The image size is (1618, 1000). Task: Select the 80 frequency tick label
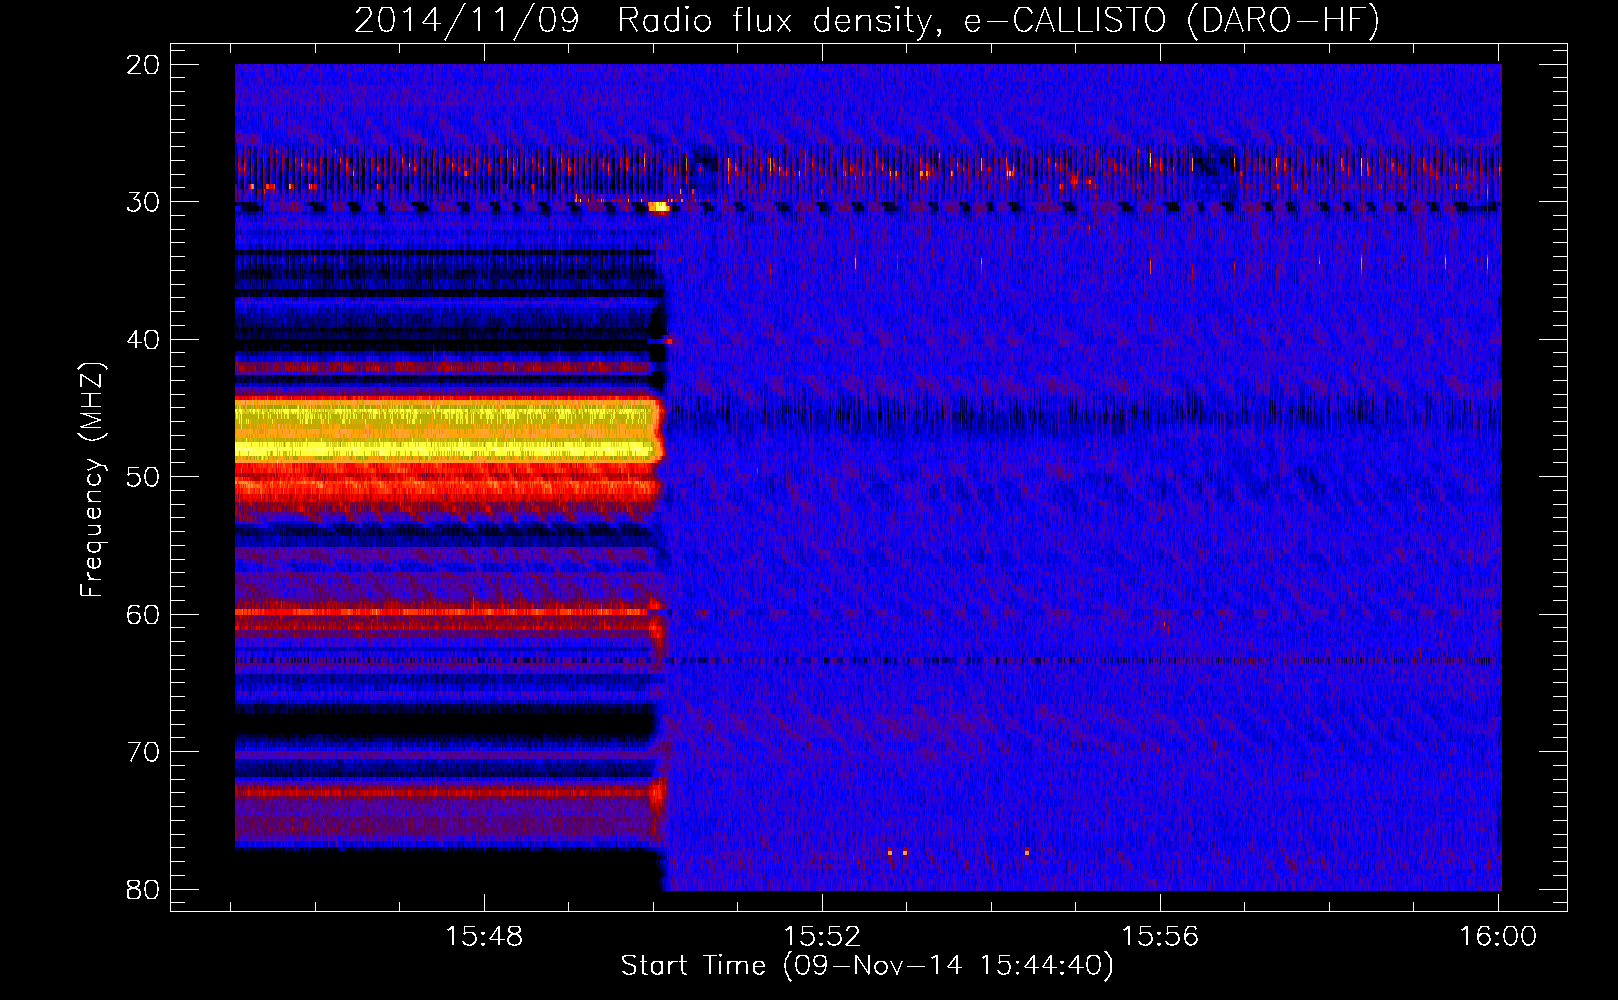pos(144,890)
